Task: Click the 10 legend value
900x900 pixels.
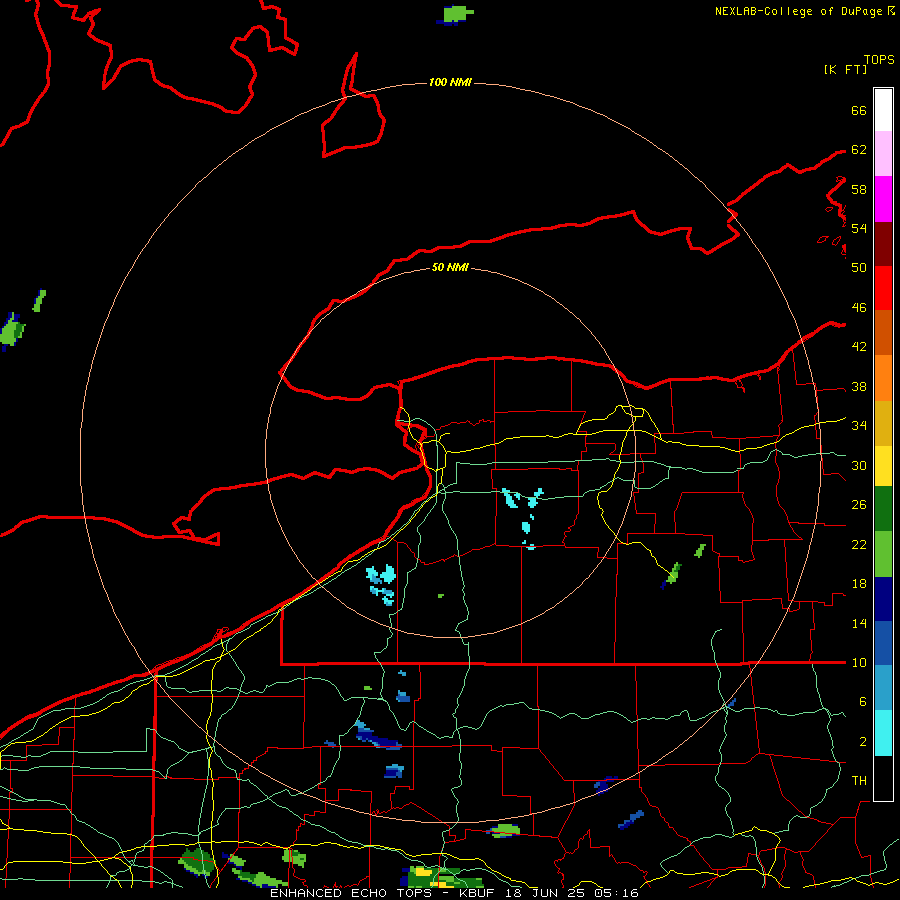Action: pos(859,662)
